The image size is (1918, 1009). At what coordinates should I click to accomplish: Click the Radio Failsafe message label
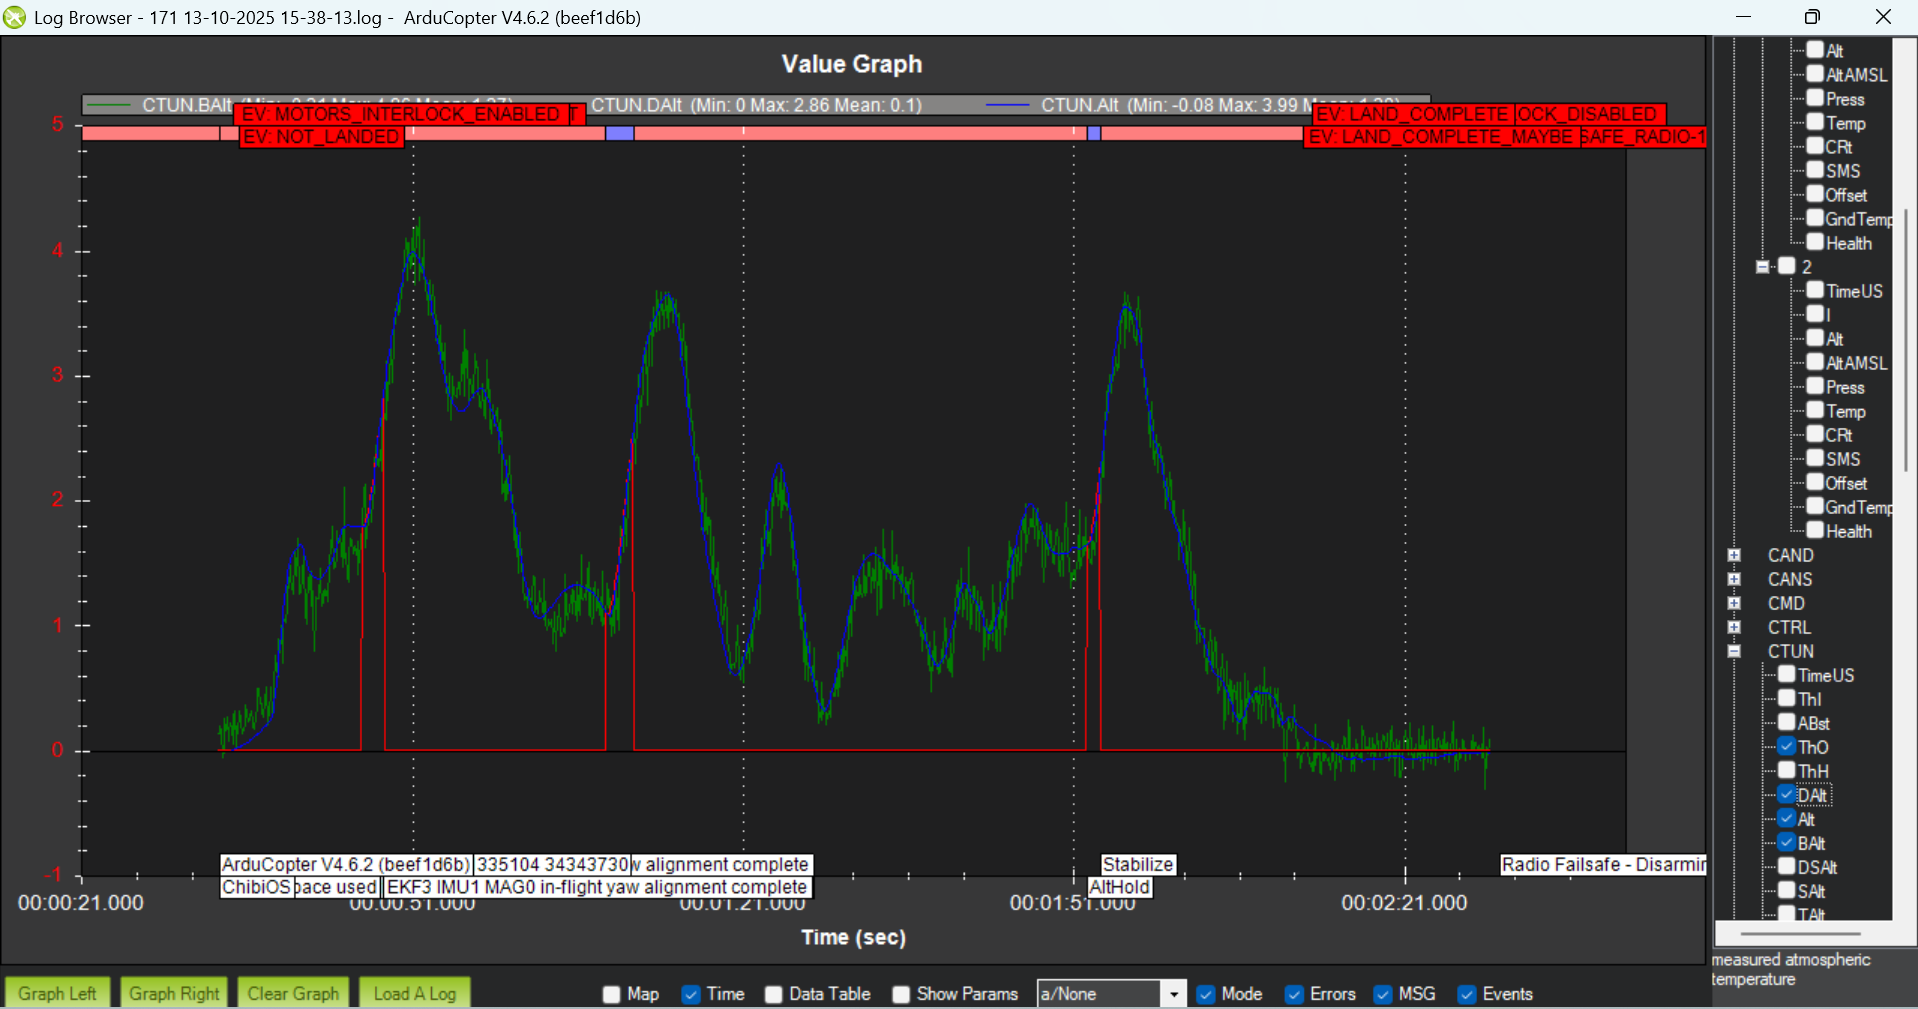(x=1603, y=865)
